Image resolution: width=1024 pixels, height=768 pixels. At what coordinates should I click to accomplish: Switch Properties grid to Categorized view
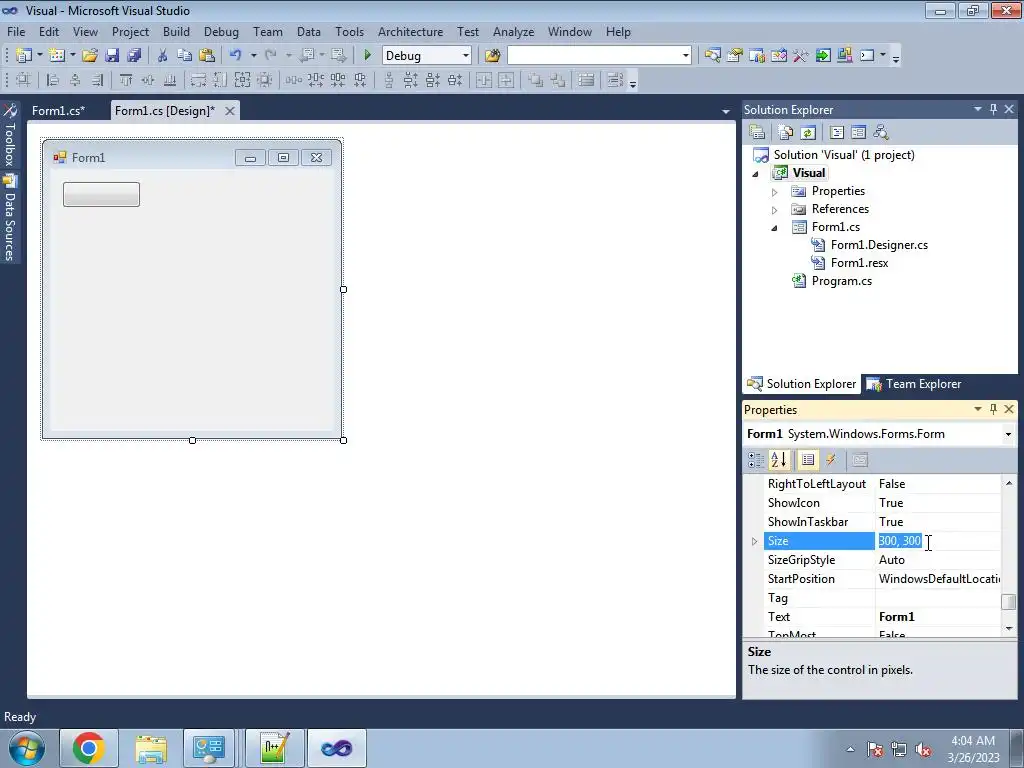tap(756, 460)
